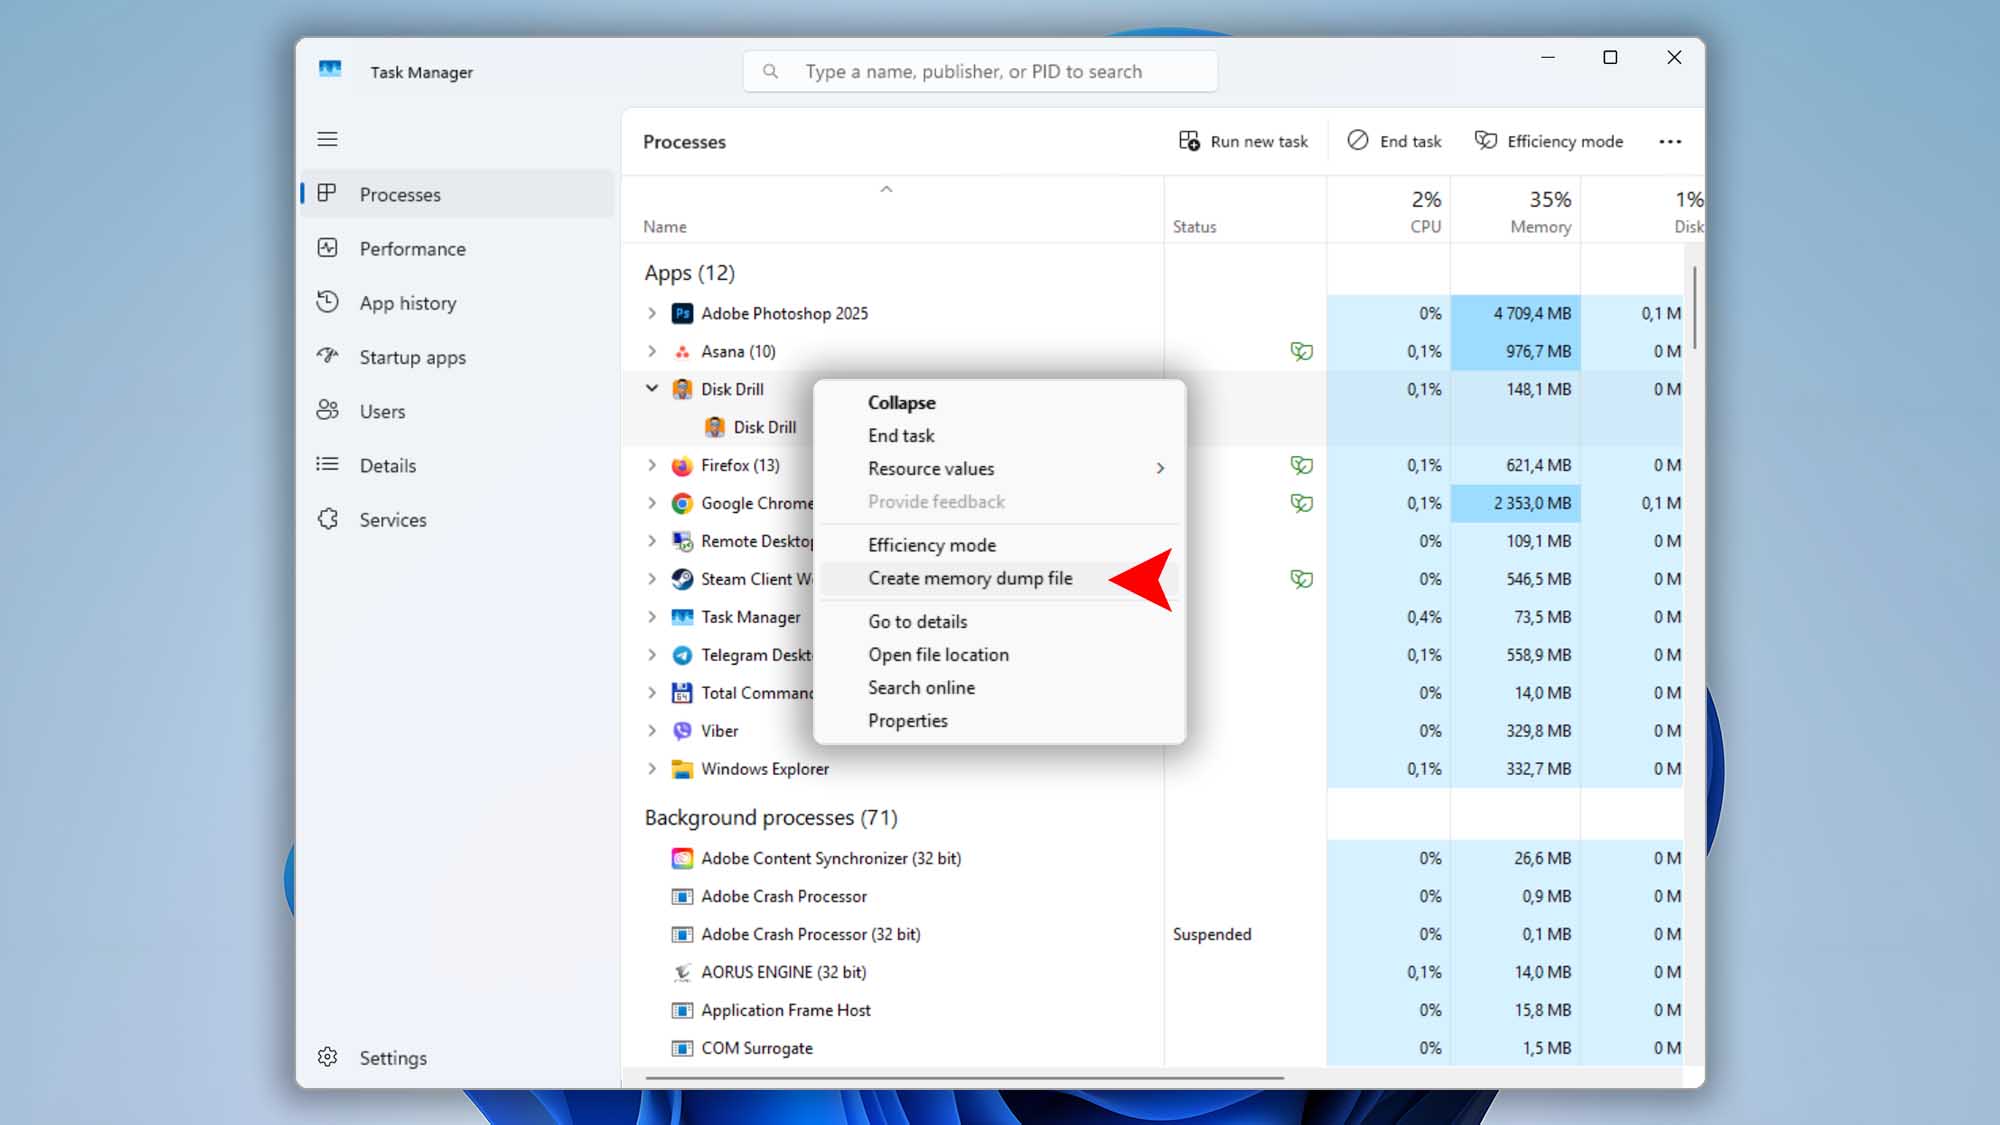This screenshot has height=1125, width=2000.
Task: Open the three-dot more options menu
Action: point(1670,141)
